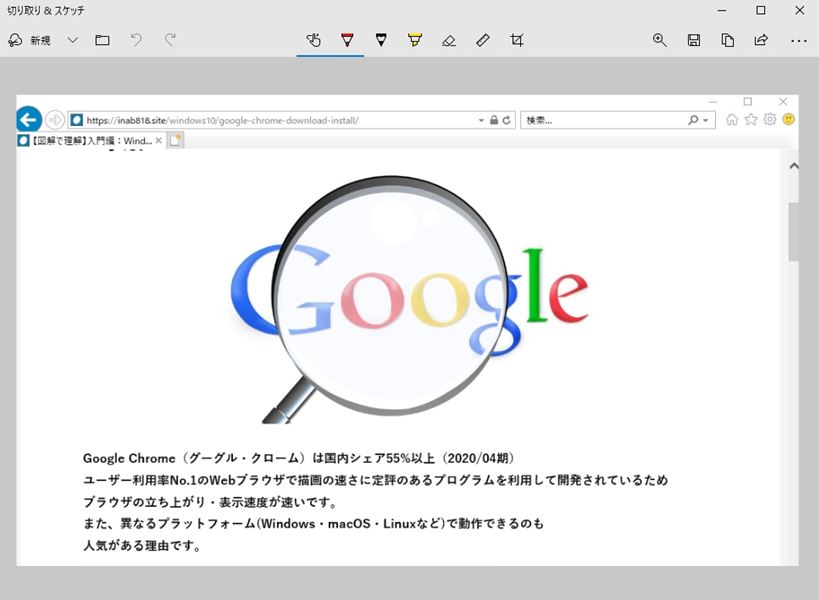819x600 pixels.
Task: Click the Zoom magnifier icon
Action: pyautogui.click(x=660, y=40)
